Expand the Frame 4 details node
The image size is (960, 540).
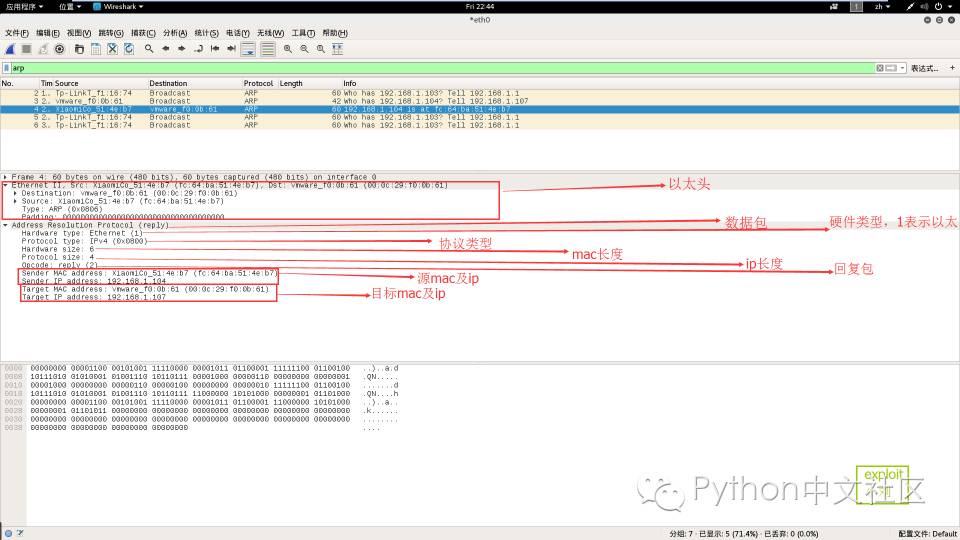(6, 177)
